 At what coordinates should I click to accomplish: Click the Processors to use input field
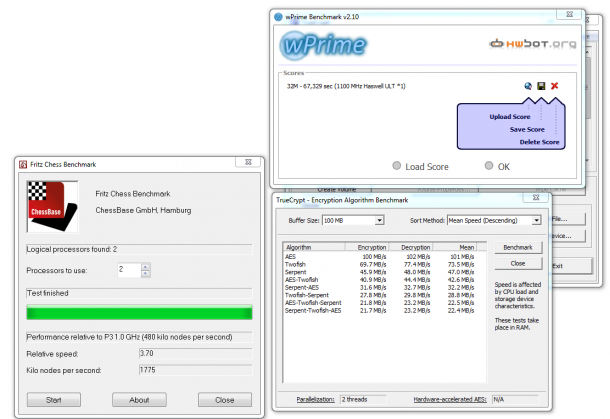click(x=129, y=270)
